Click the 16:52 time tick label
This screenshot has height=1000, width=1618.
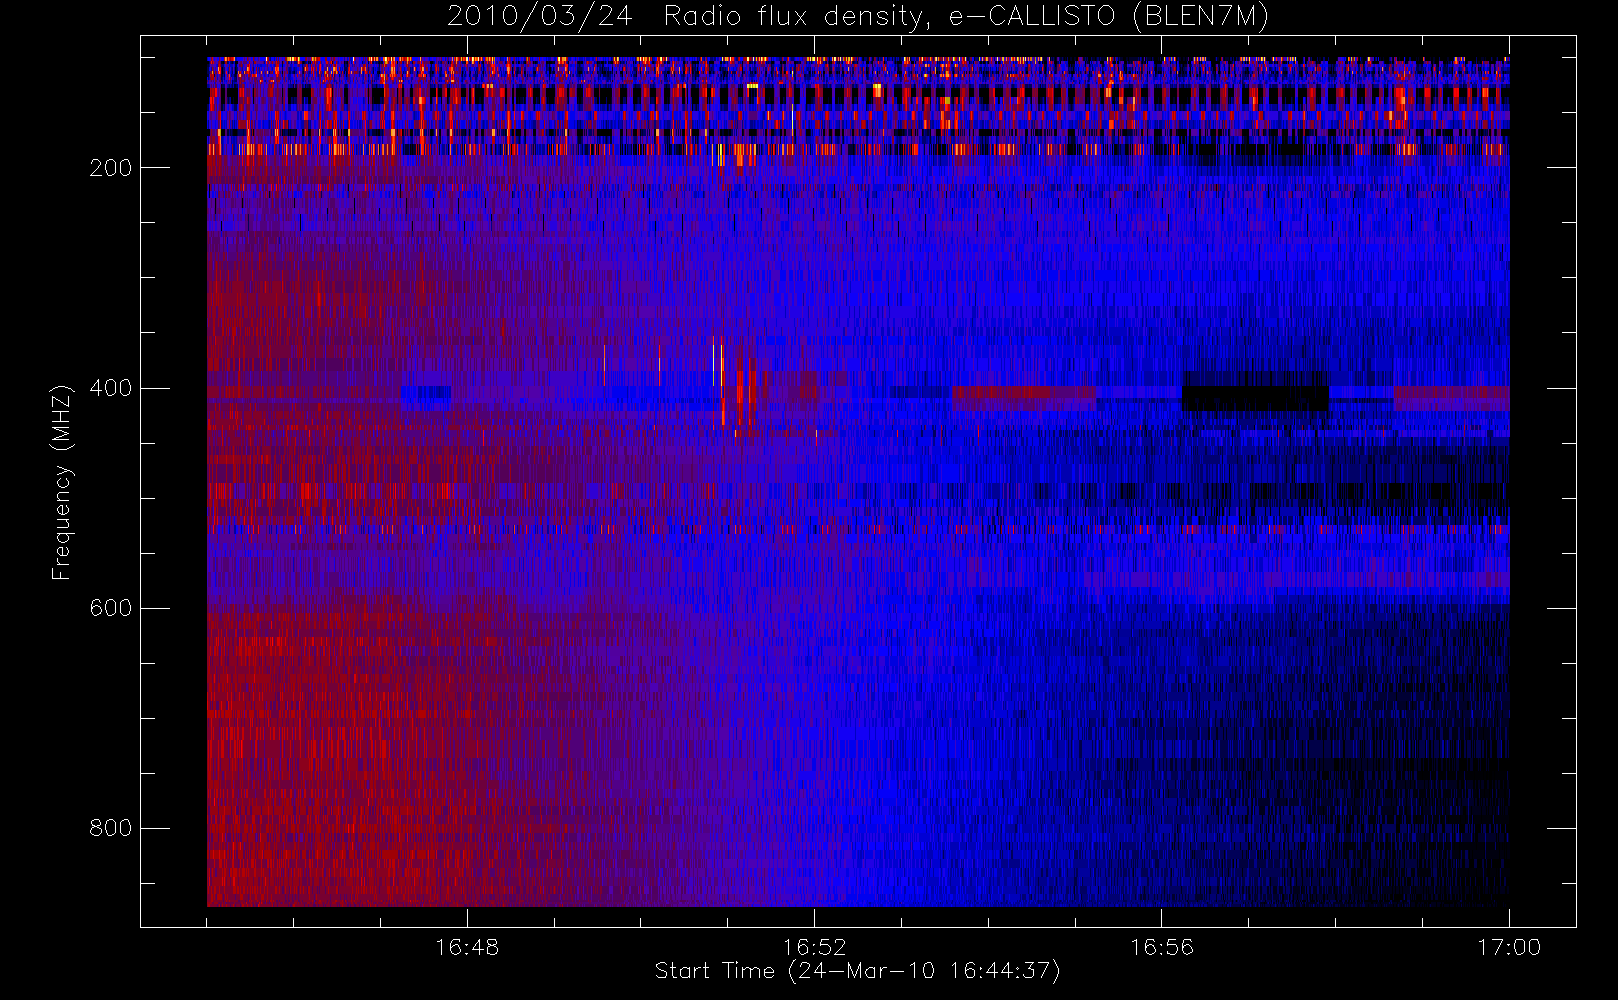(814, 947)
